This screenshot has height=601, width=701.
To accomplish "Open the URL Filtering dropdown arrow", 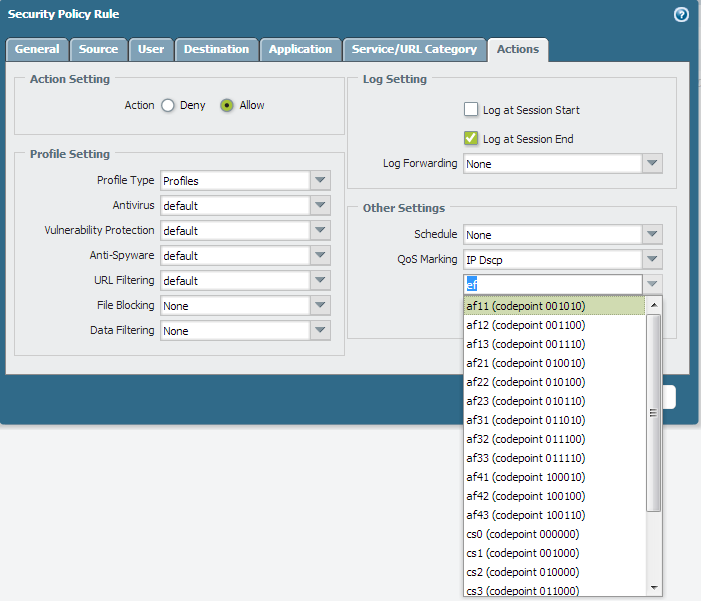I will (320, 281).
